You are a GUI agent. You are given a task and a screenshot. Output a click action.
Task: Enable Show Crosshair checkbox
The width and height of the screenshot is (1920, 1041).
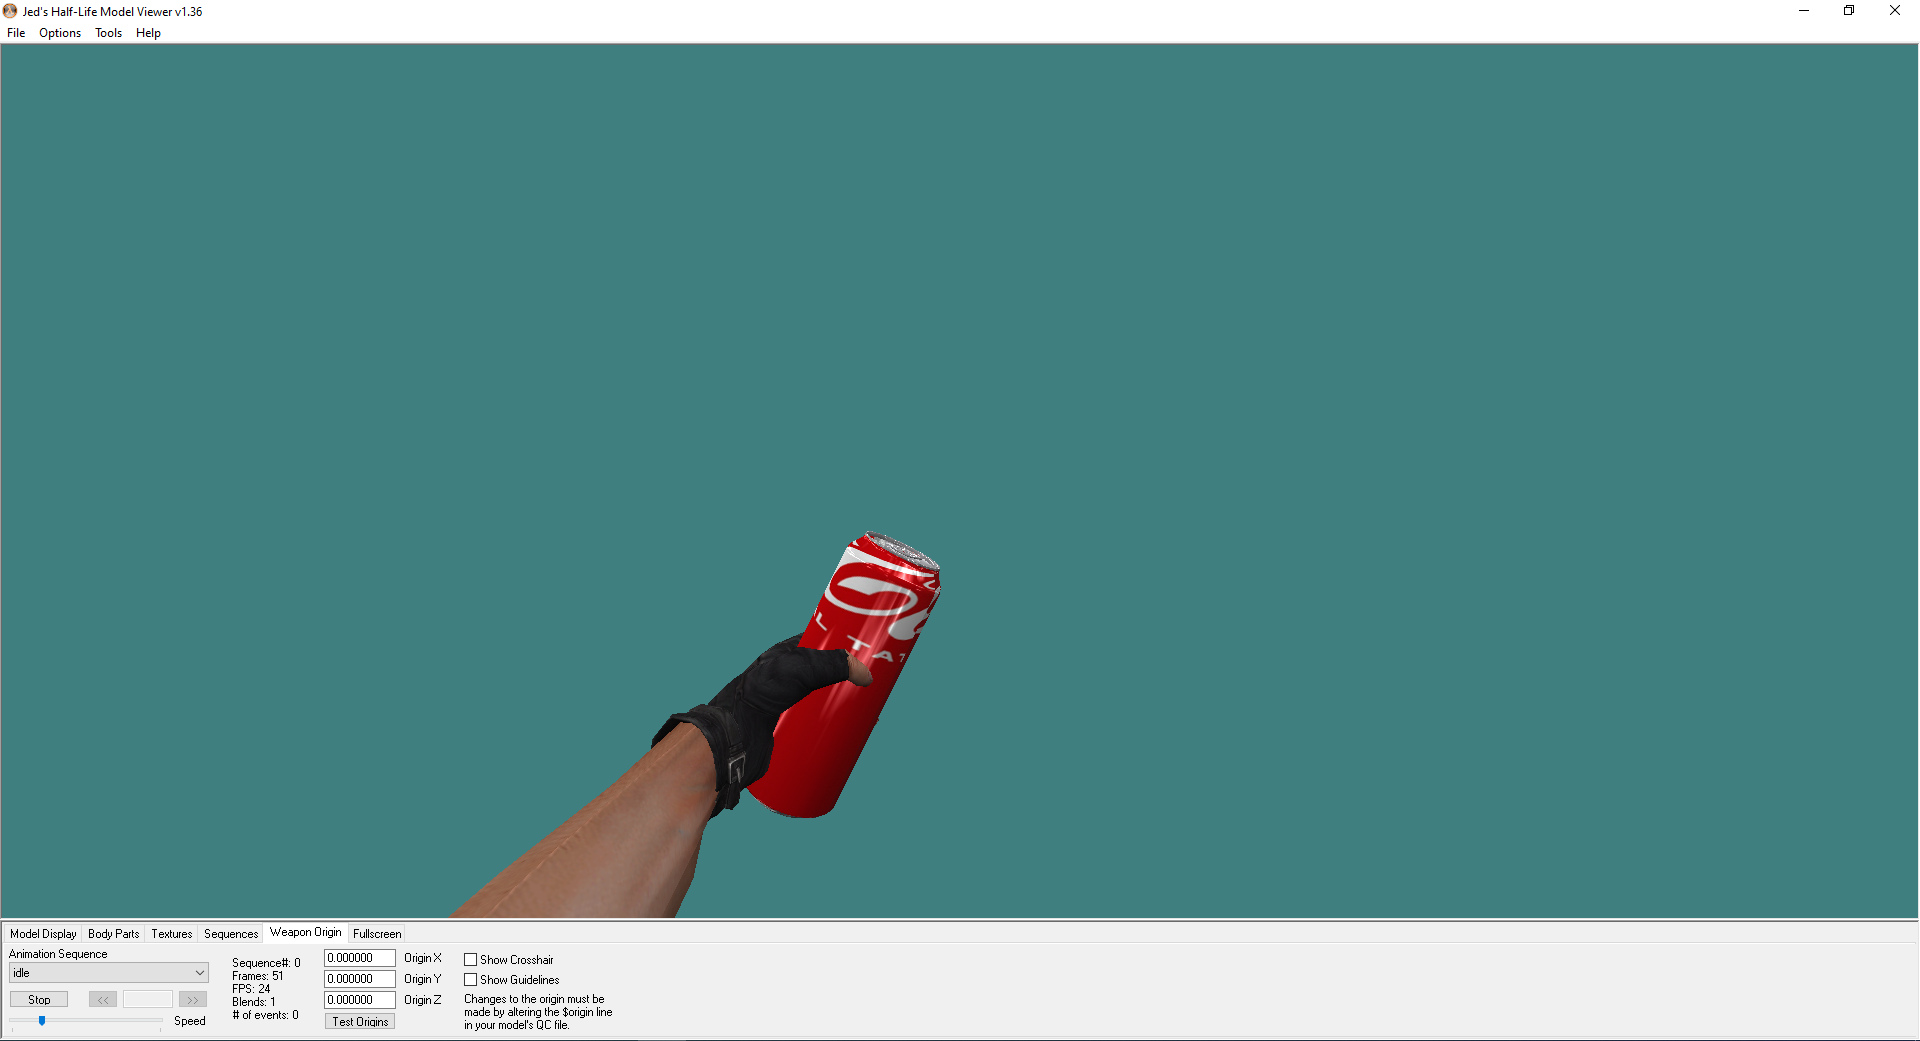[x=470, y=960]
